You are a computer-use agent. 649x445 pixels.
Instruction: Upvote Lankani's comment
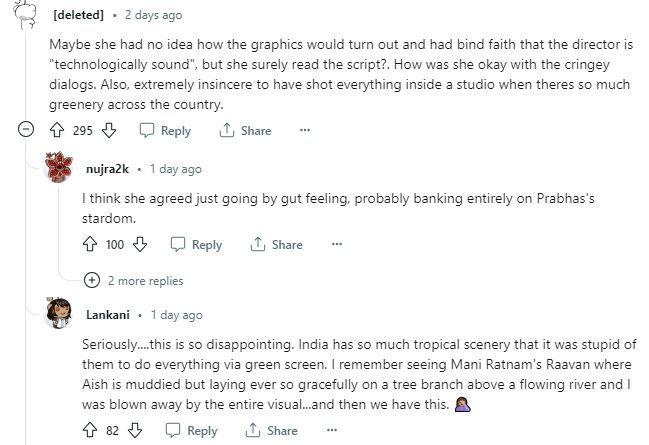pos(92,430)
